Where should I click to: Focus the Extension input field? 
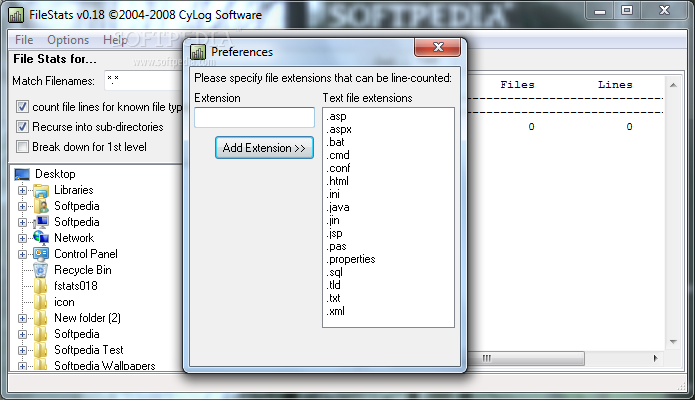tap(254, 118)
